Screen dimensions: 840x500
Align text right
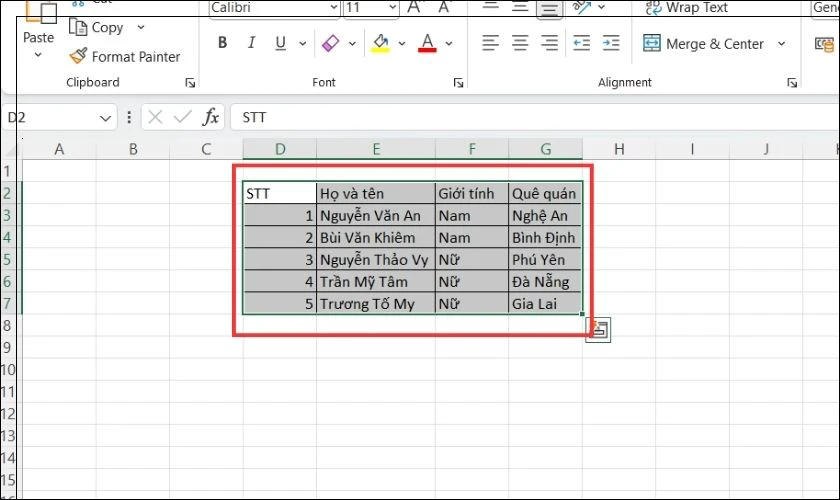tap(549, 43)
